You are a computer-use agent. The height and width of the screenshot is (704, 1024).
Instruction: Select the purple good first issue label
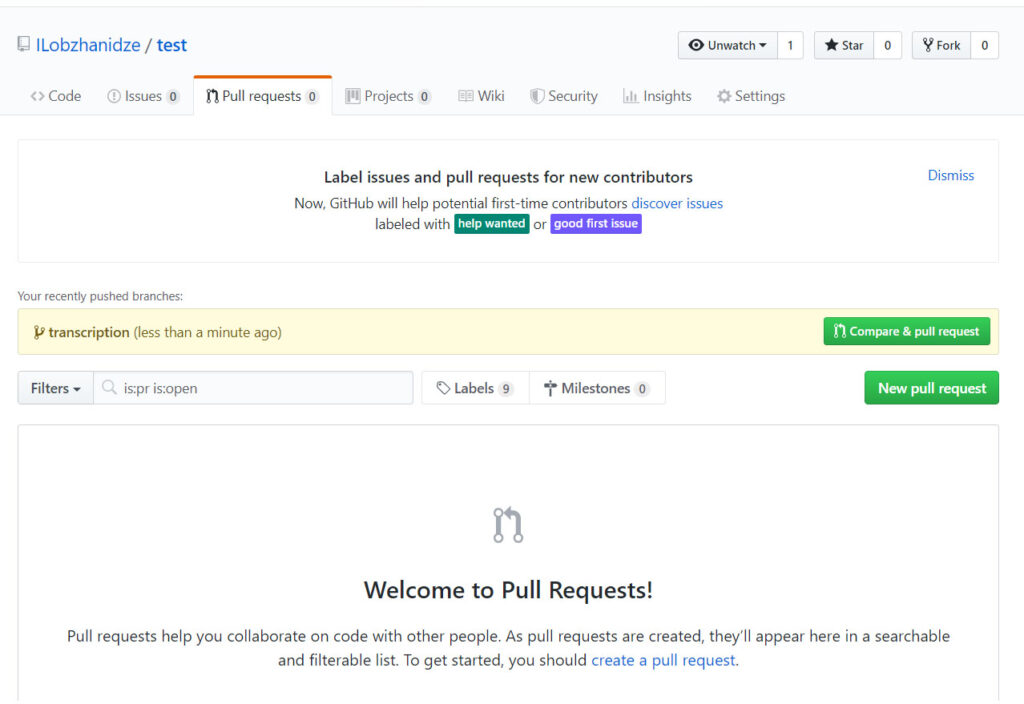point(595,224)
